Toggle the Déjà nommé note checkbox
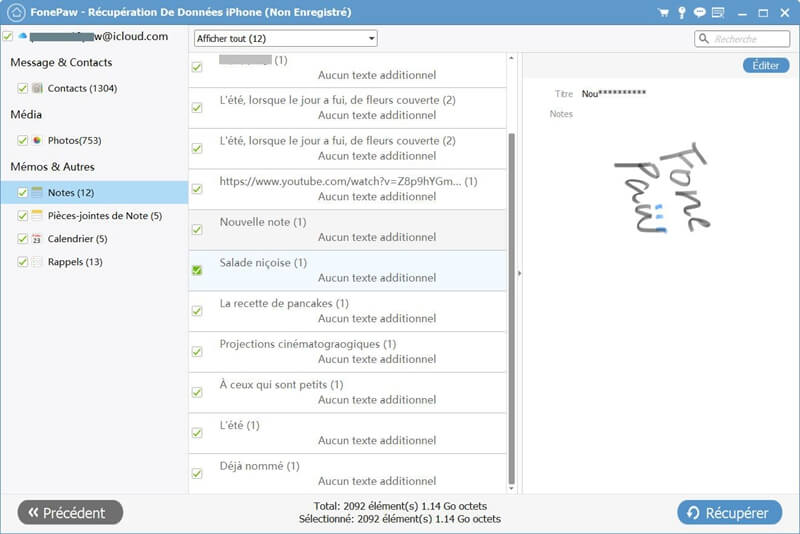Screen dimensions: 800x534 [x=197, y=473]
